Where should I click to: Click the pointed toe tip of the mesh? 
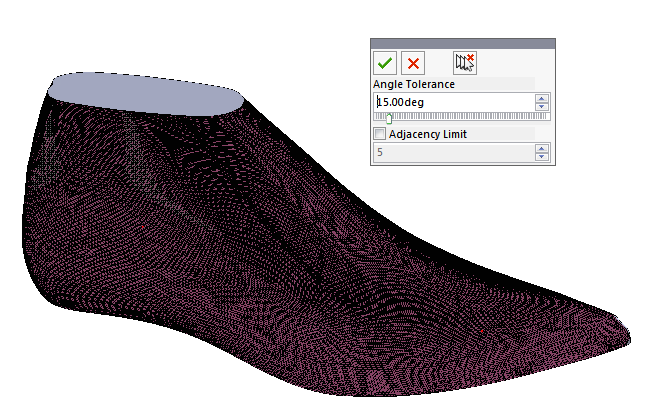tap(622, 336)
